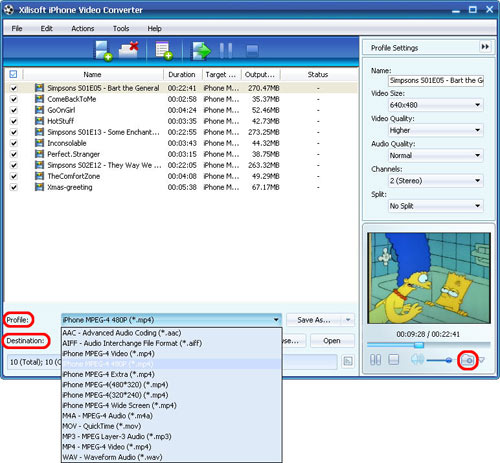
Task: Select Simpsons S02E12 - They Way We row
Action: coord(181,165)
